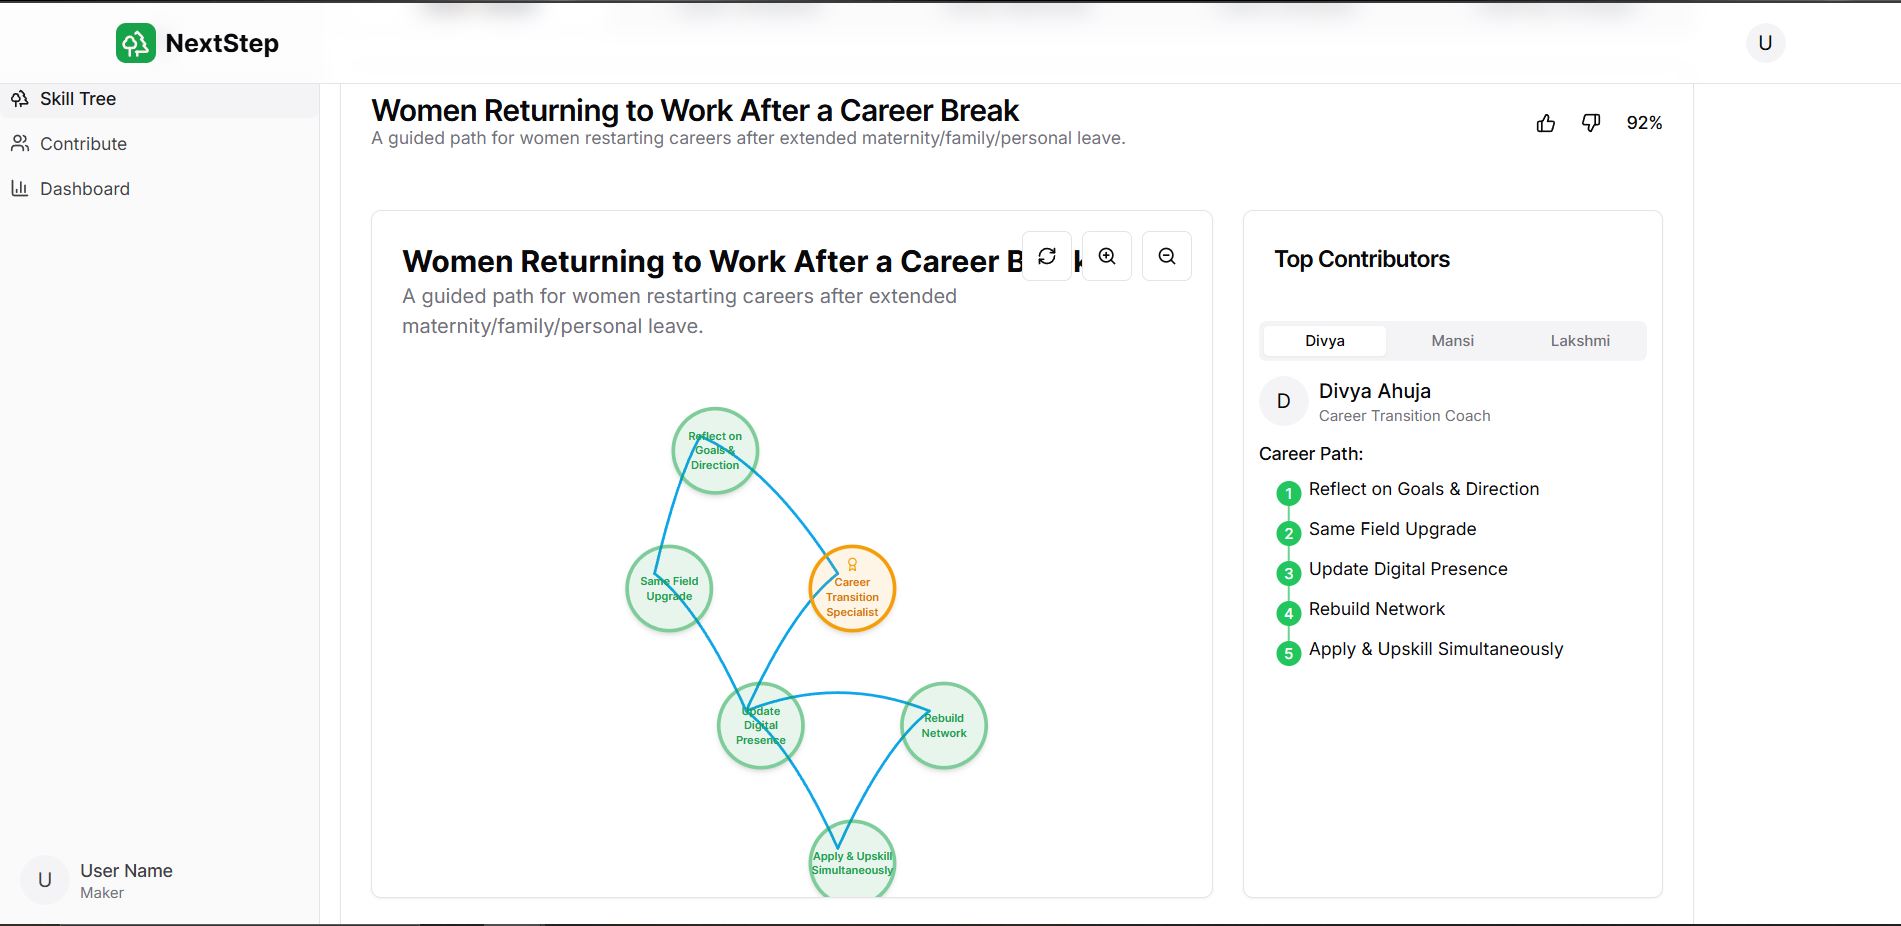Click step 5 Apply & Upskill Simultaneously
Viewport: 1901px width, 926px height.
pyautogui.click(x=1435, y=649)
